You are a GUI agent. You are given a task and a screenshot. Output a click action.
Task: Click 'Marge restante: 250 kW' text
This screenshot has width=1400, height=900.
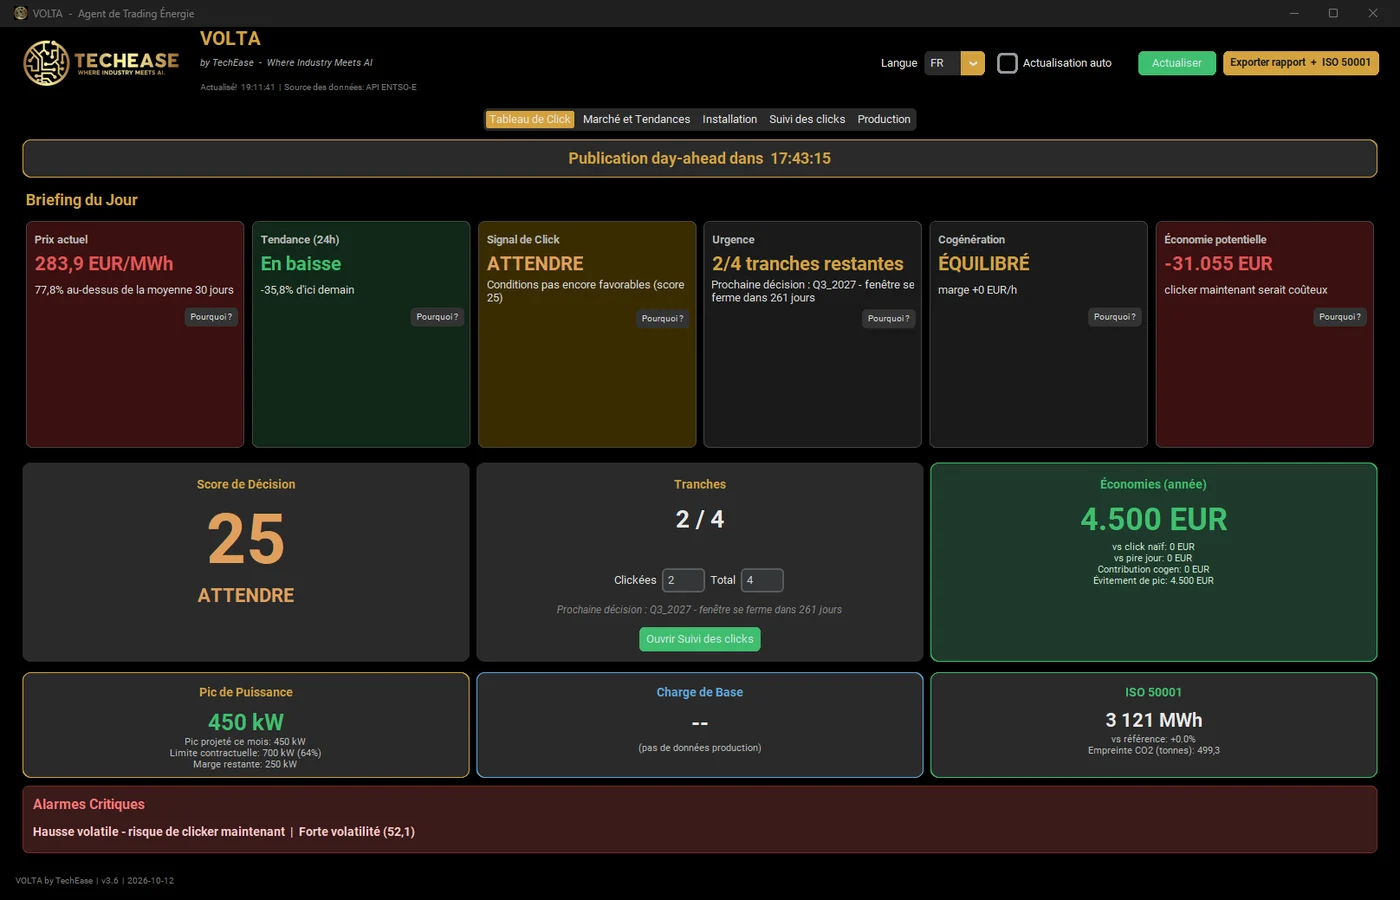point(245,765)
